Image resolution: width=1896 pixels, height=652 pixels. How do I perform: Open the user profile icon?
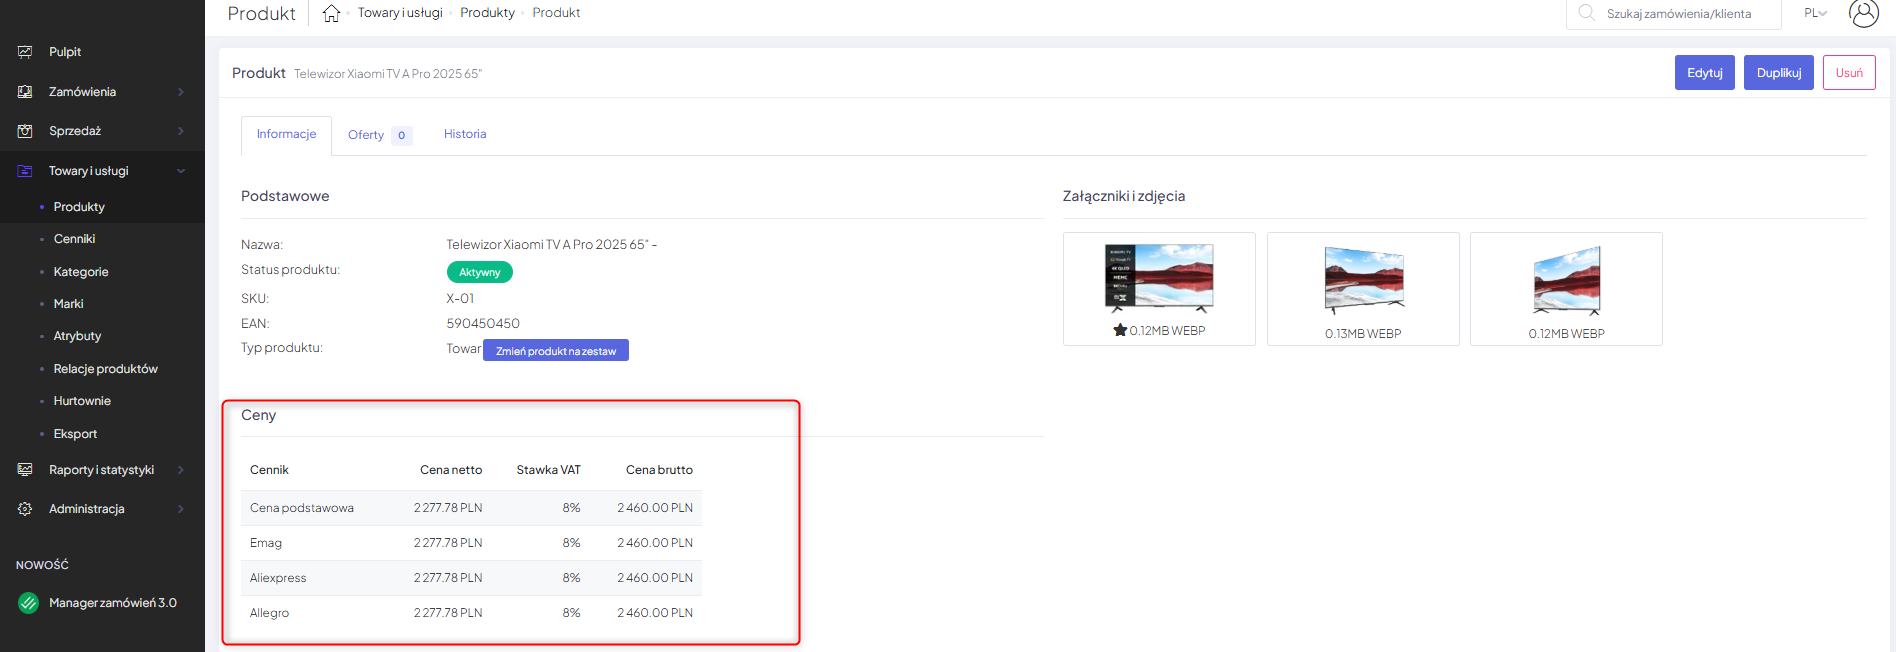coord(1863,13)
